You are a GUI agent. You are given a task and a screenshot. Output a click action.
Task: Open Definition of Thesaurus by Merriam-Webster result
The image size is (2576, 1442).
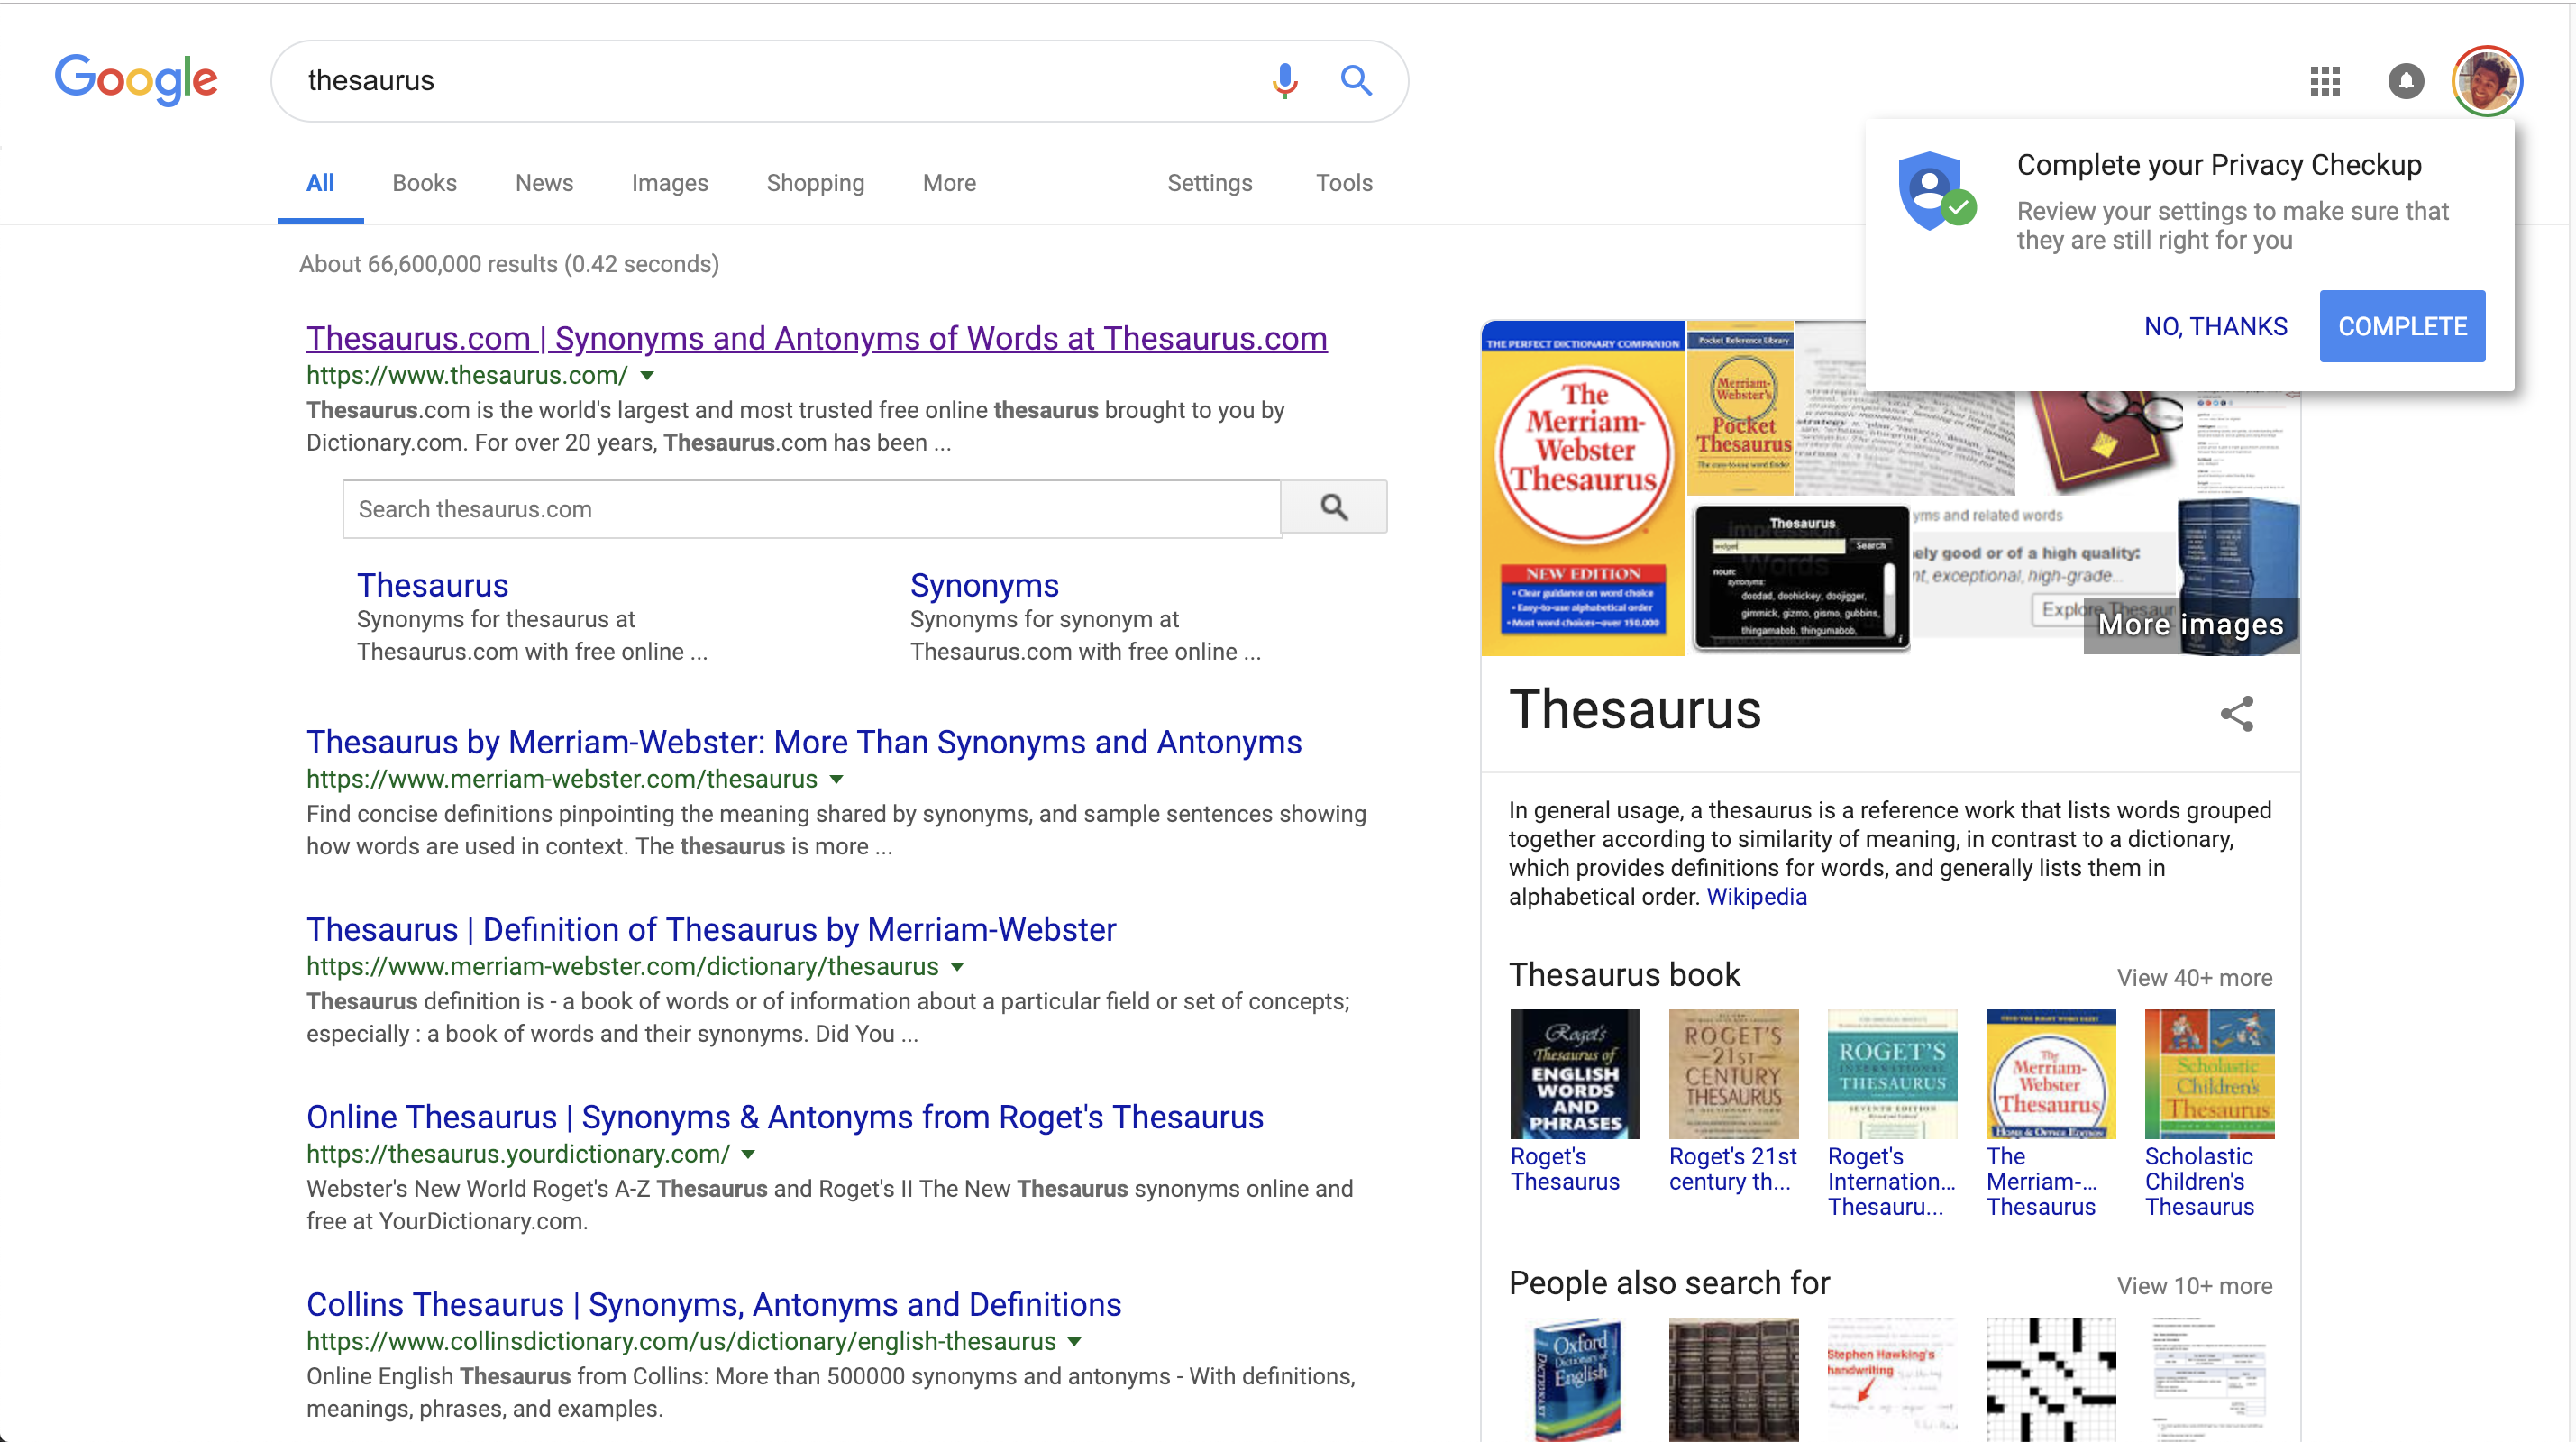[711, 929]
